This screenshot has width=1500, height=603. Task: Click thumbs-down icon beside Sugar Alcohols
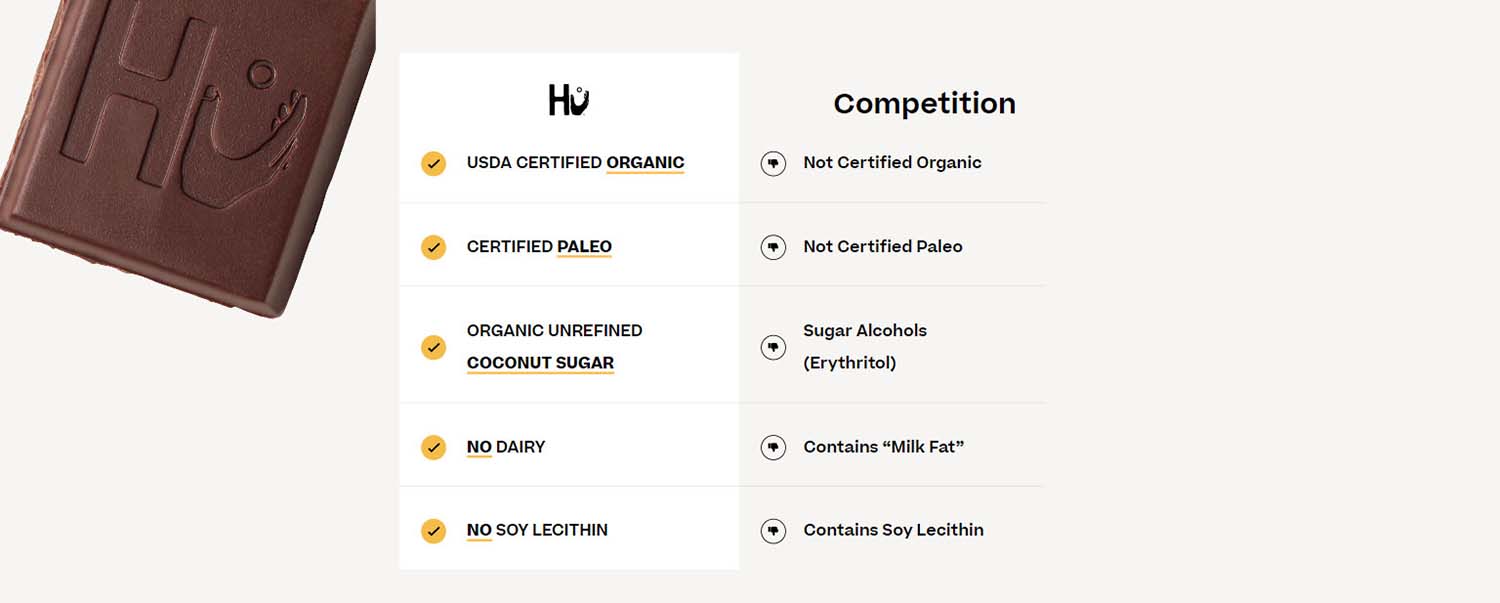click(773, 347)
